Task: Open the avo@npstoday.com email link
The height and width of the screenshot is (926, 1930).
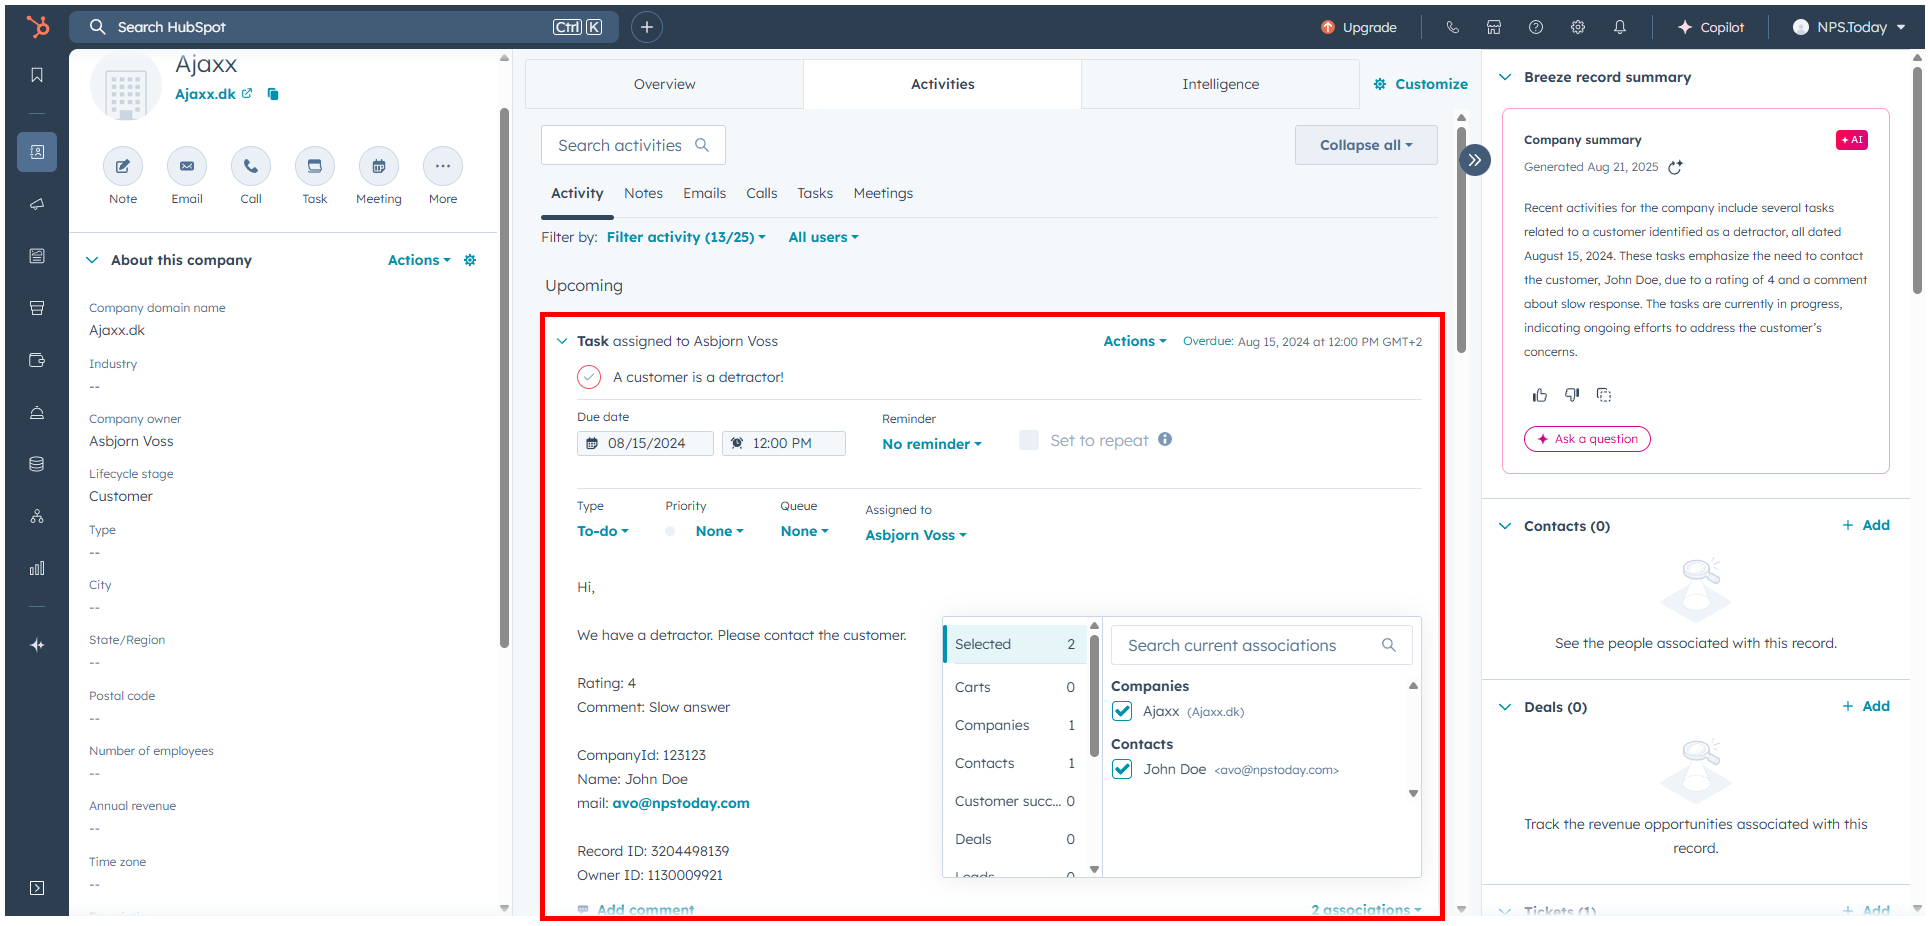Action: click(680, 803)
